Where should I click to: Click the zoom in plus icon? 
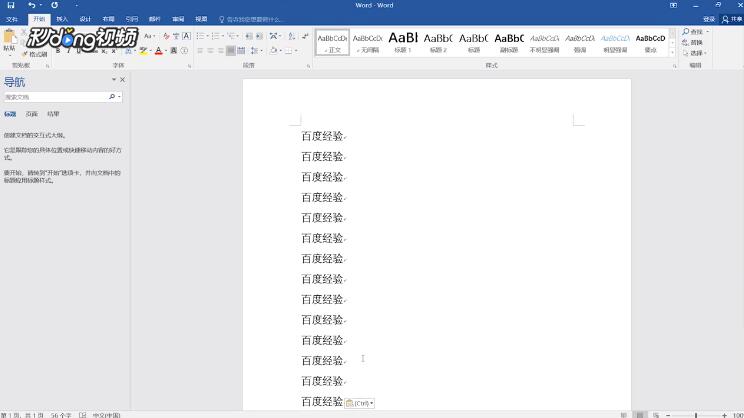pyautogui.click(x=724, y=415)
